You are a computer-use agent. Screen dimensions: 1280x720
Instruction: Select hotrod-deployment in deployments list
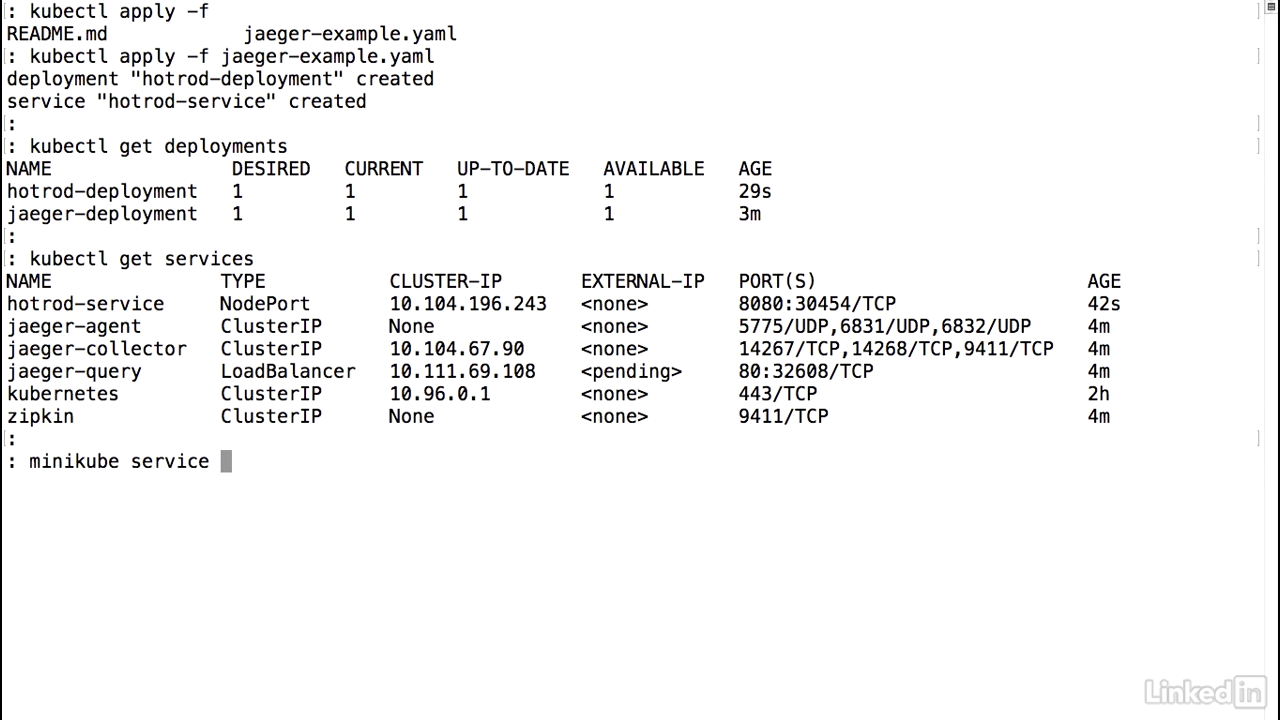(102, 191)
